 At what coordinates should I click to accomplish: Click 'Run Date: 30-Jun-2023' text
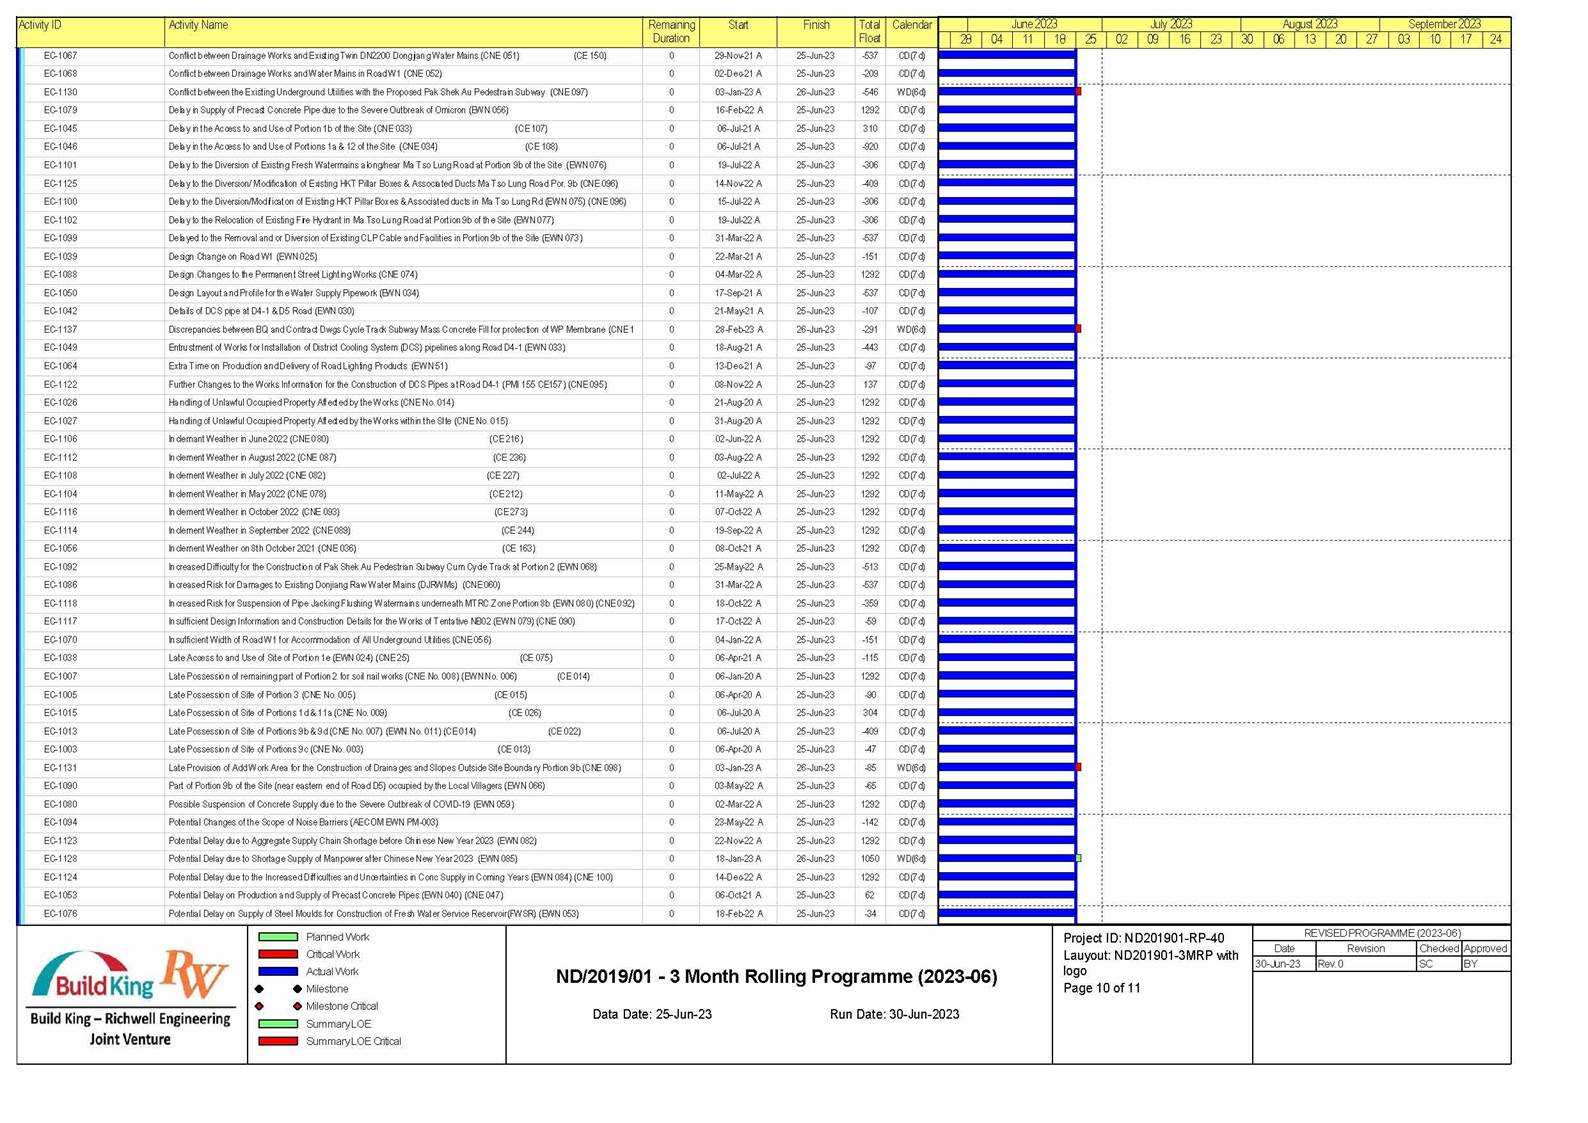(894, 1014)
